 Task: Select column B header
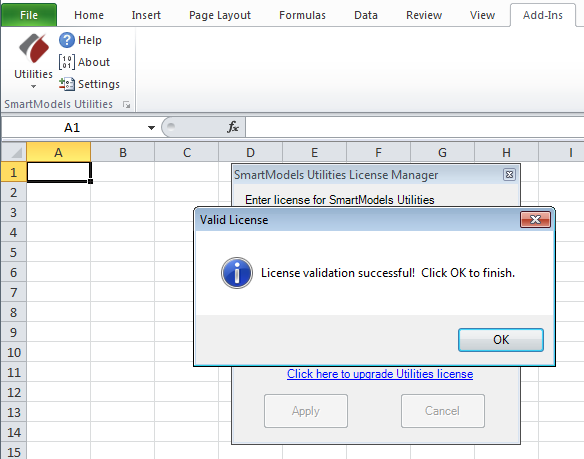(x=123, y=152)
